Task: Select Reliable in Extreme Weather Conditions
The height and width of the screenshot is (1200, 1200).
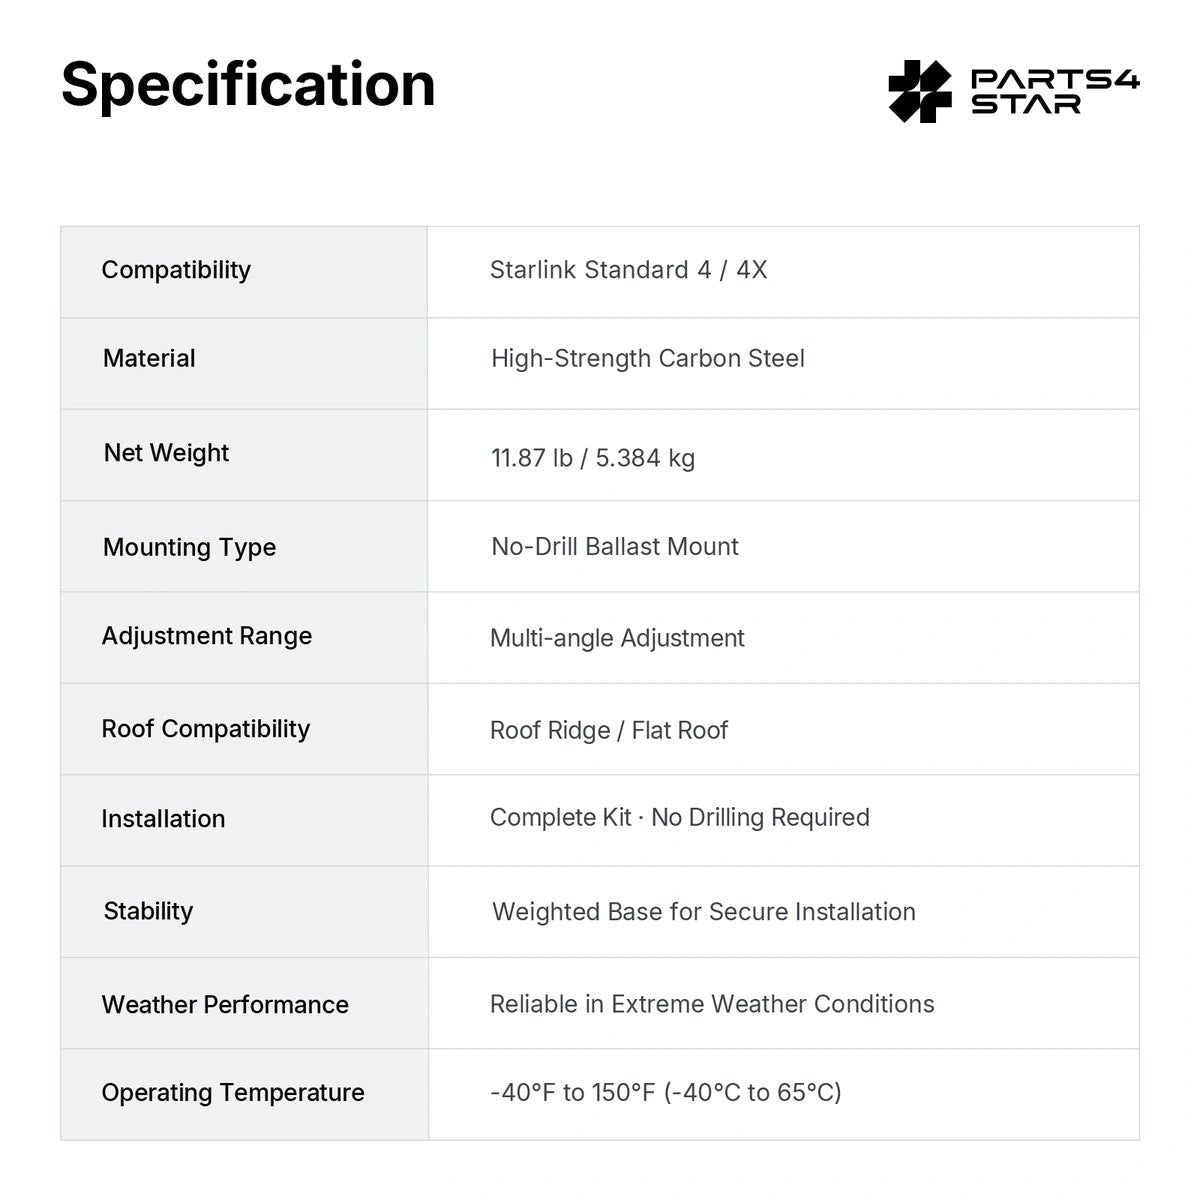Action: pyautogui.click(x=711, y=1004)
